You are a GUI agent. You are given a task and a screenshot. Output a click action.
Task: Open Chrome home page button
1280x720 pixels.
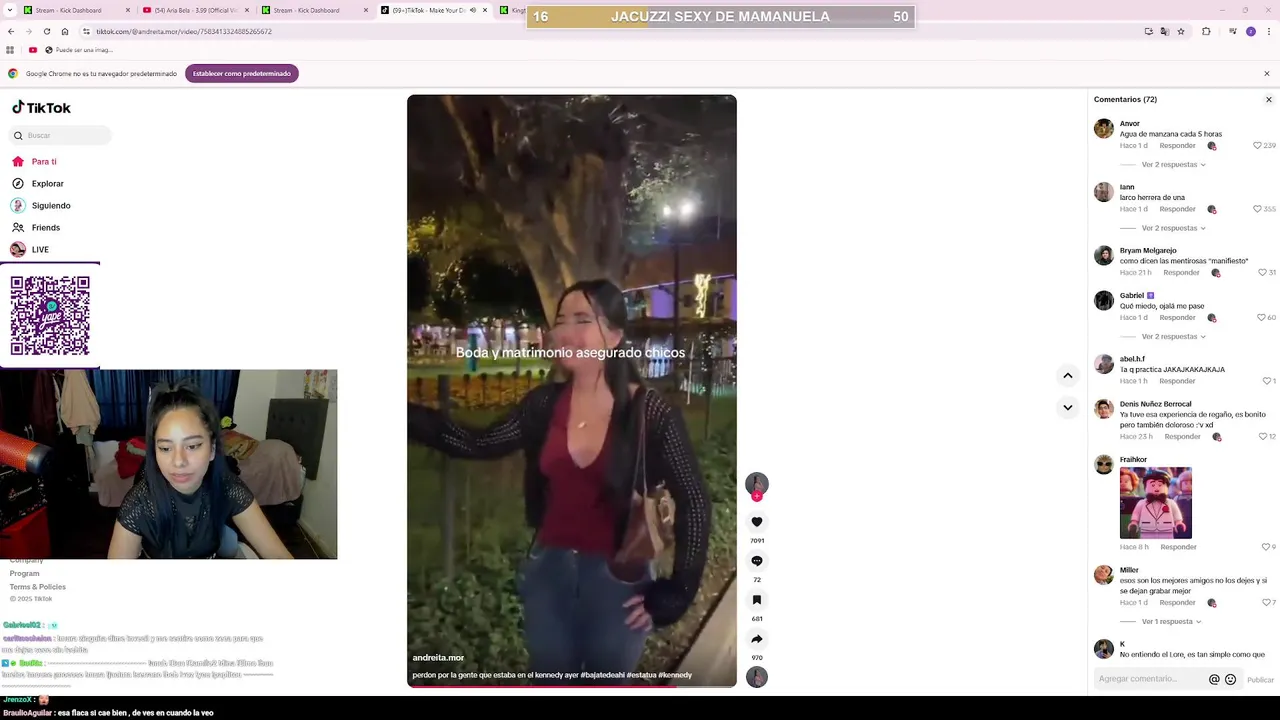tap(65, 31)
